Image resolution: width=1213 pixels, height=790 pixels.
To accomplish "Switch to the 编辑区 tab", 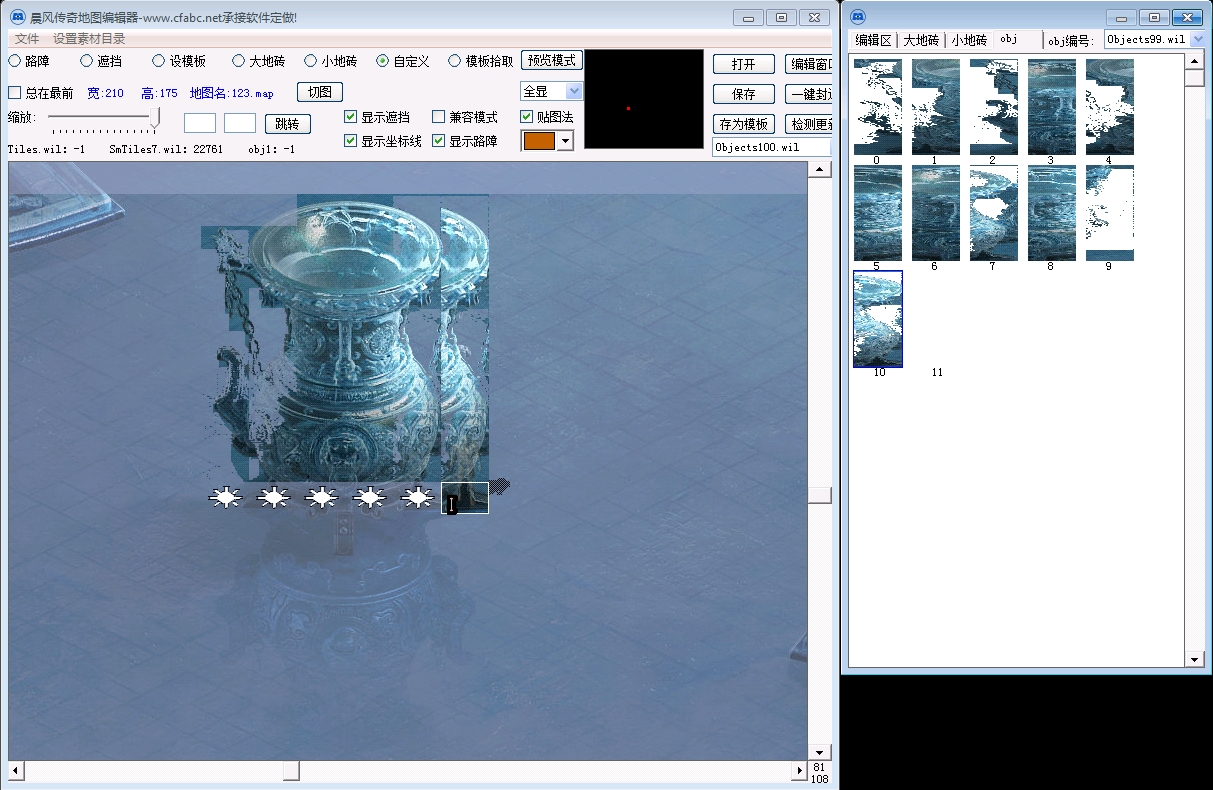I will click(x=873, y=40).
